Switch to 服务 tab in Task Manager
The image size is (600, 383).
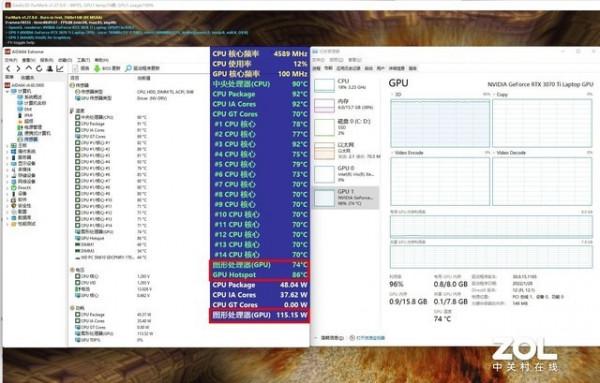coord(413,68)
